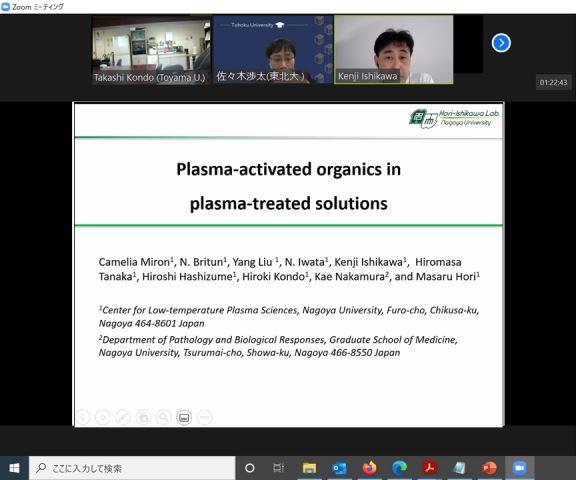Select the Tohoku University participant video

point(273,50)
